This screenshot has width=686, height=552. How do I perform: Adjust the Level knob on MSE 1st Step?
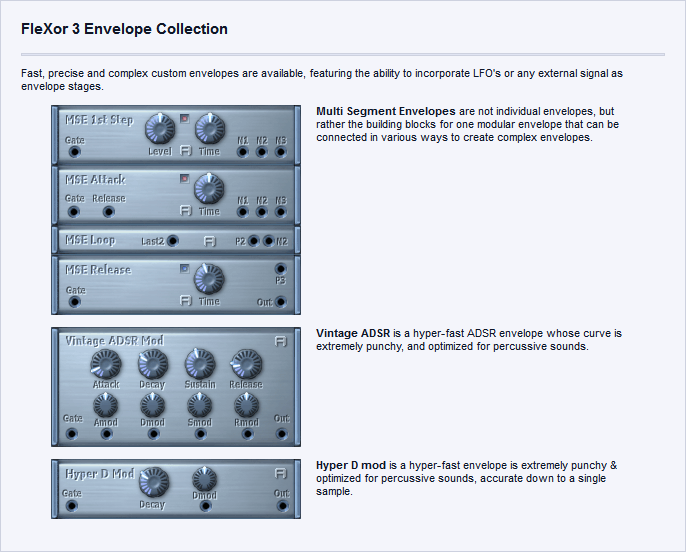click(160, 129)
